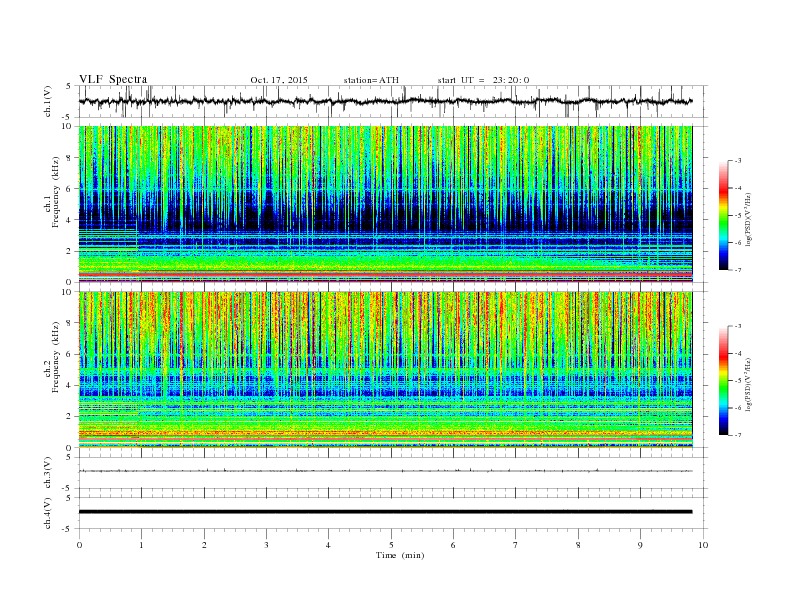
Task: Click the ch.2 spectrogram panel
Action: [385, 370]
